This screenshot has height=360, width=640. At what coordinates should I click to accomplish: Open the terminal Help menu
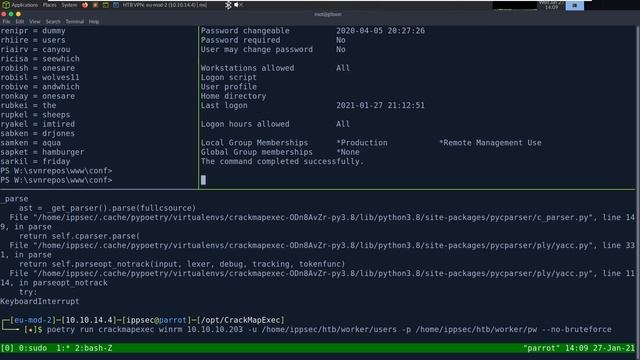point(94,22)
